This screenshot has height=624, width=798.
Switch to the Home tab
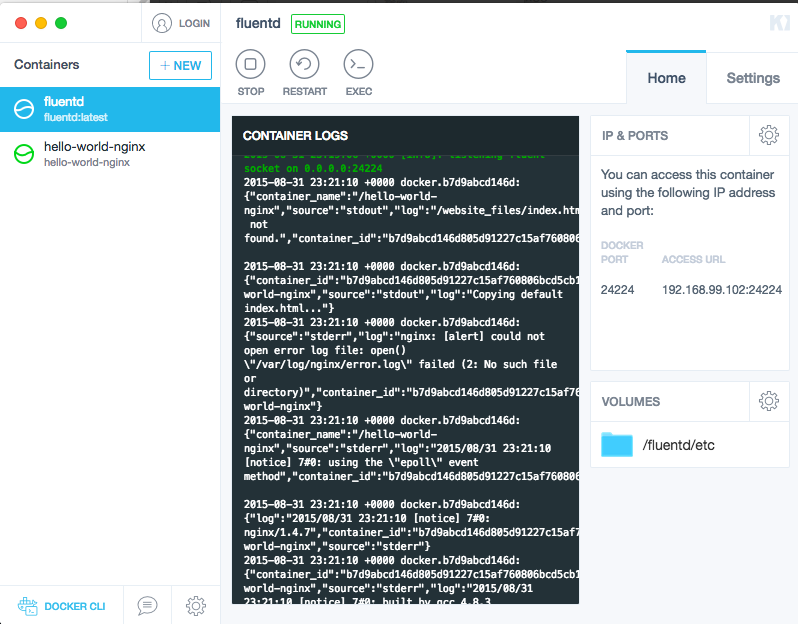666,78
